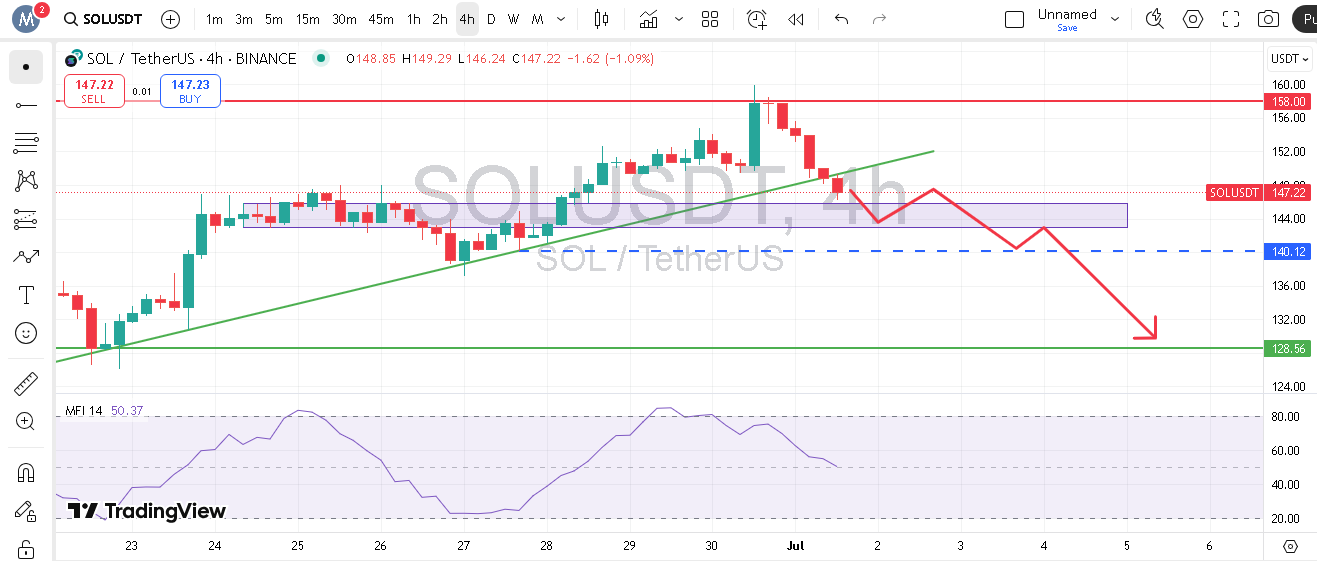Select the Text annotation tool
Viewport: 1317px width, 561px height.
[x=26, y=295]
